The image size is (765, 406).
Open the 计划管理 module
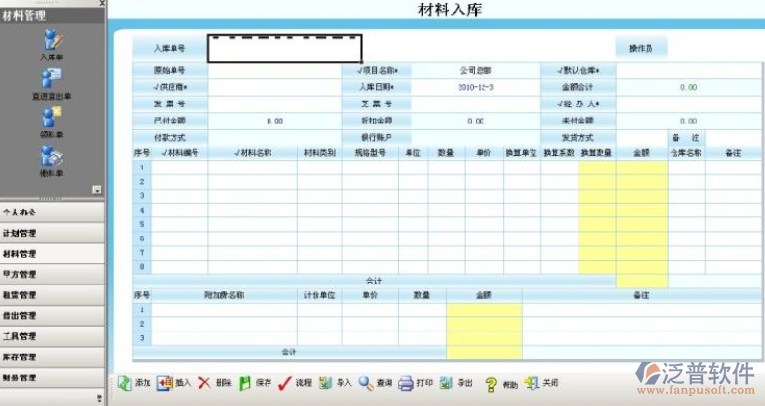pos(52,233)
